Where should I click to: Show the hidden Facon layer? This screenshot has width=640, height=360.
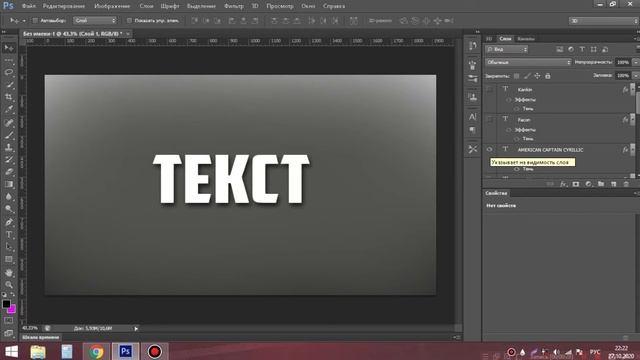(490, 120)
